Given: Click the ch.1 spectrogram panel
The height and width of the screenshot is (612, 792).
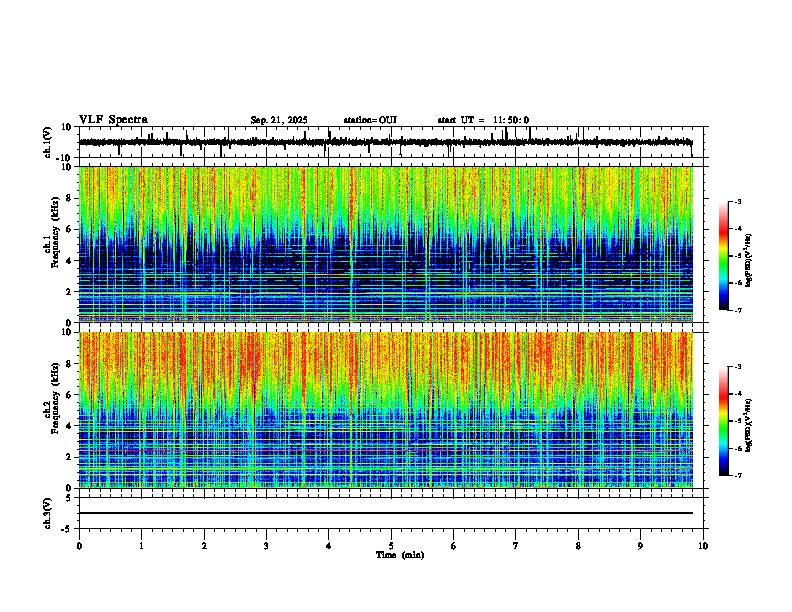Looking at the screenshot, I should tap(385, 244).
